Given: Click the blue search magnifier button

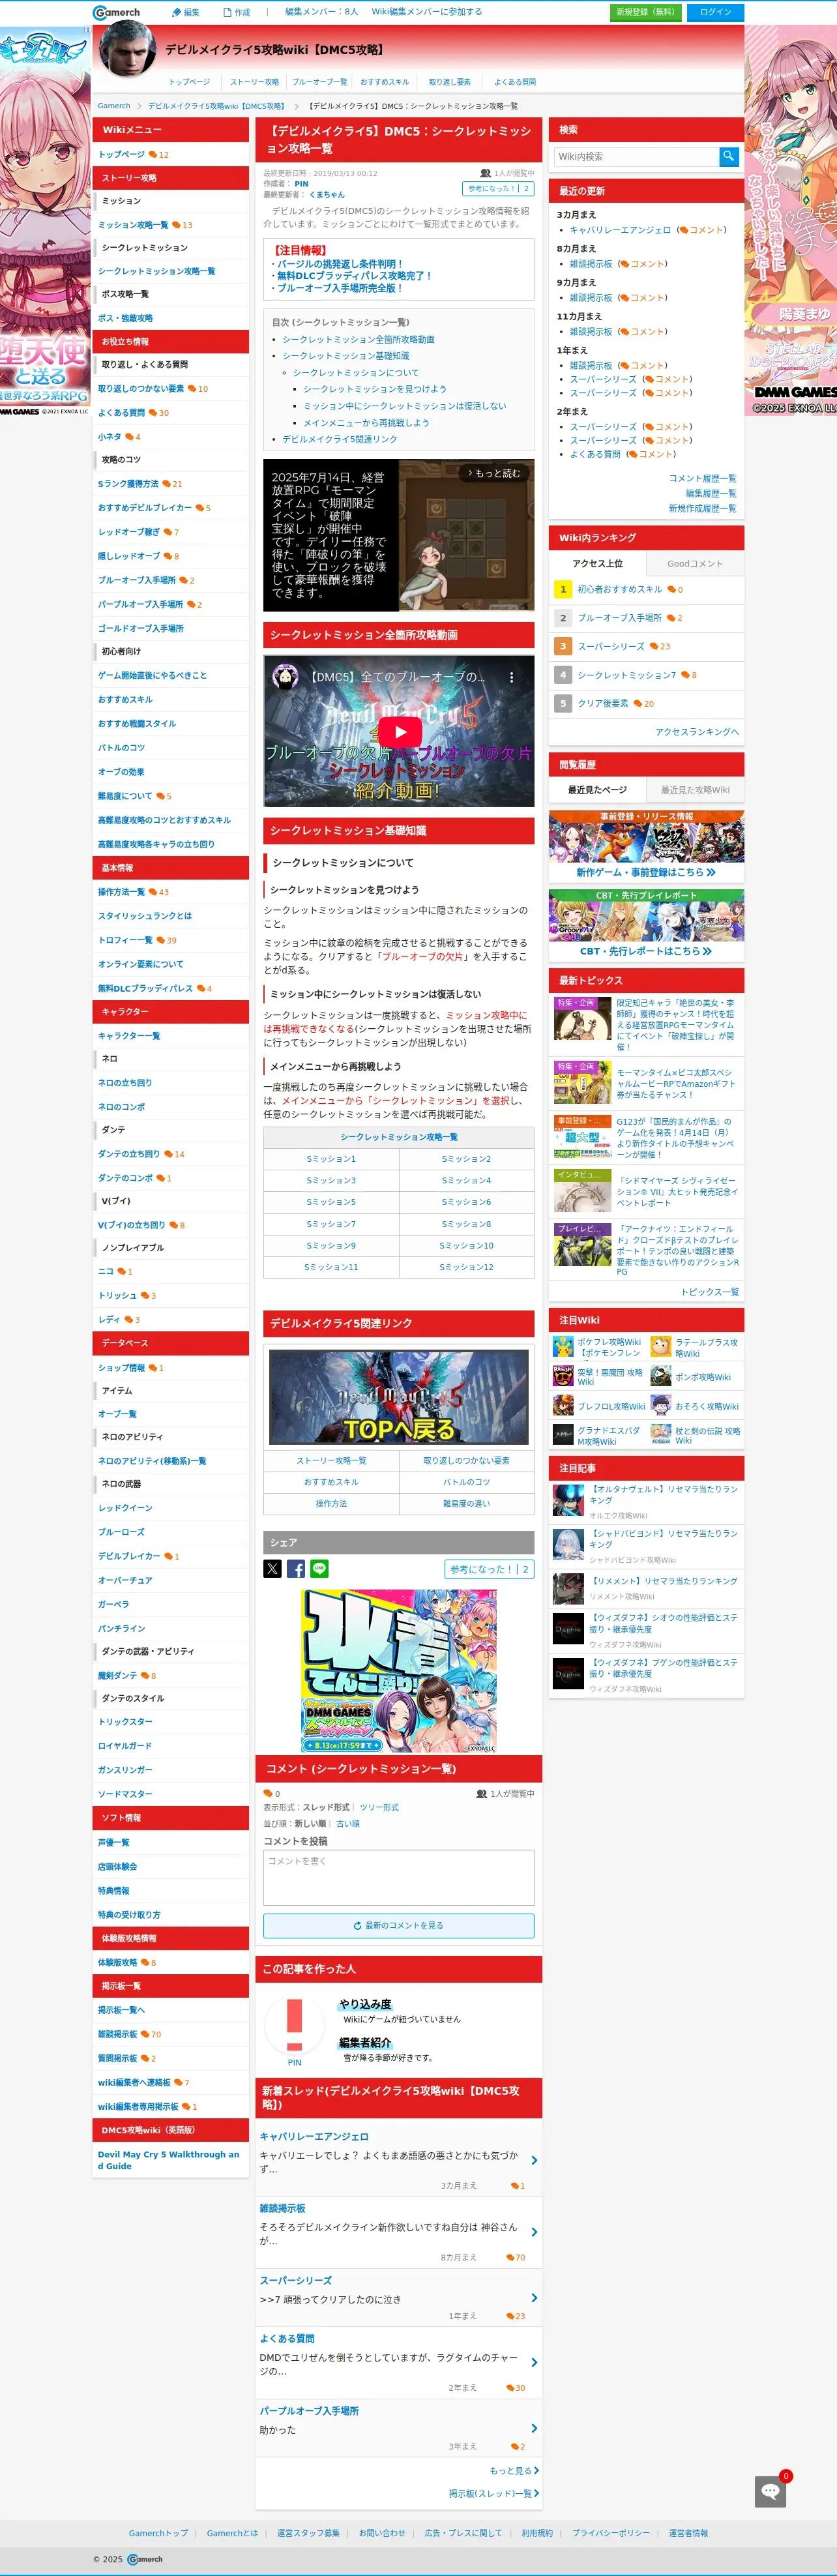Looking at the screenshot, I should coord(729,156).
